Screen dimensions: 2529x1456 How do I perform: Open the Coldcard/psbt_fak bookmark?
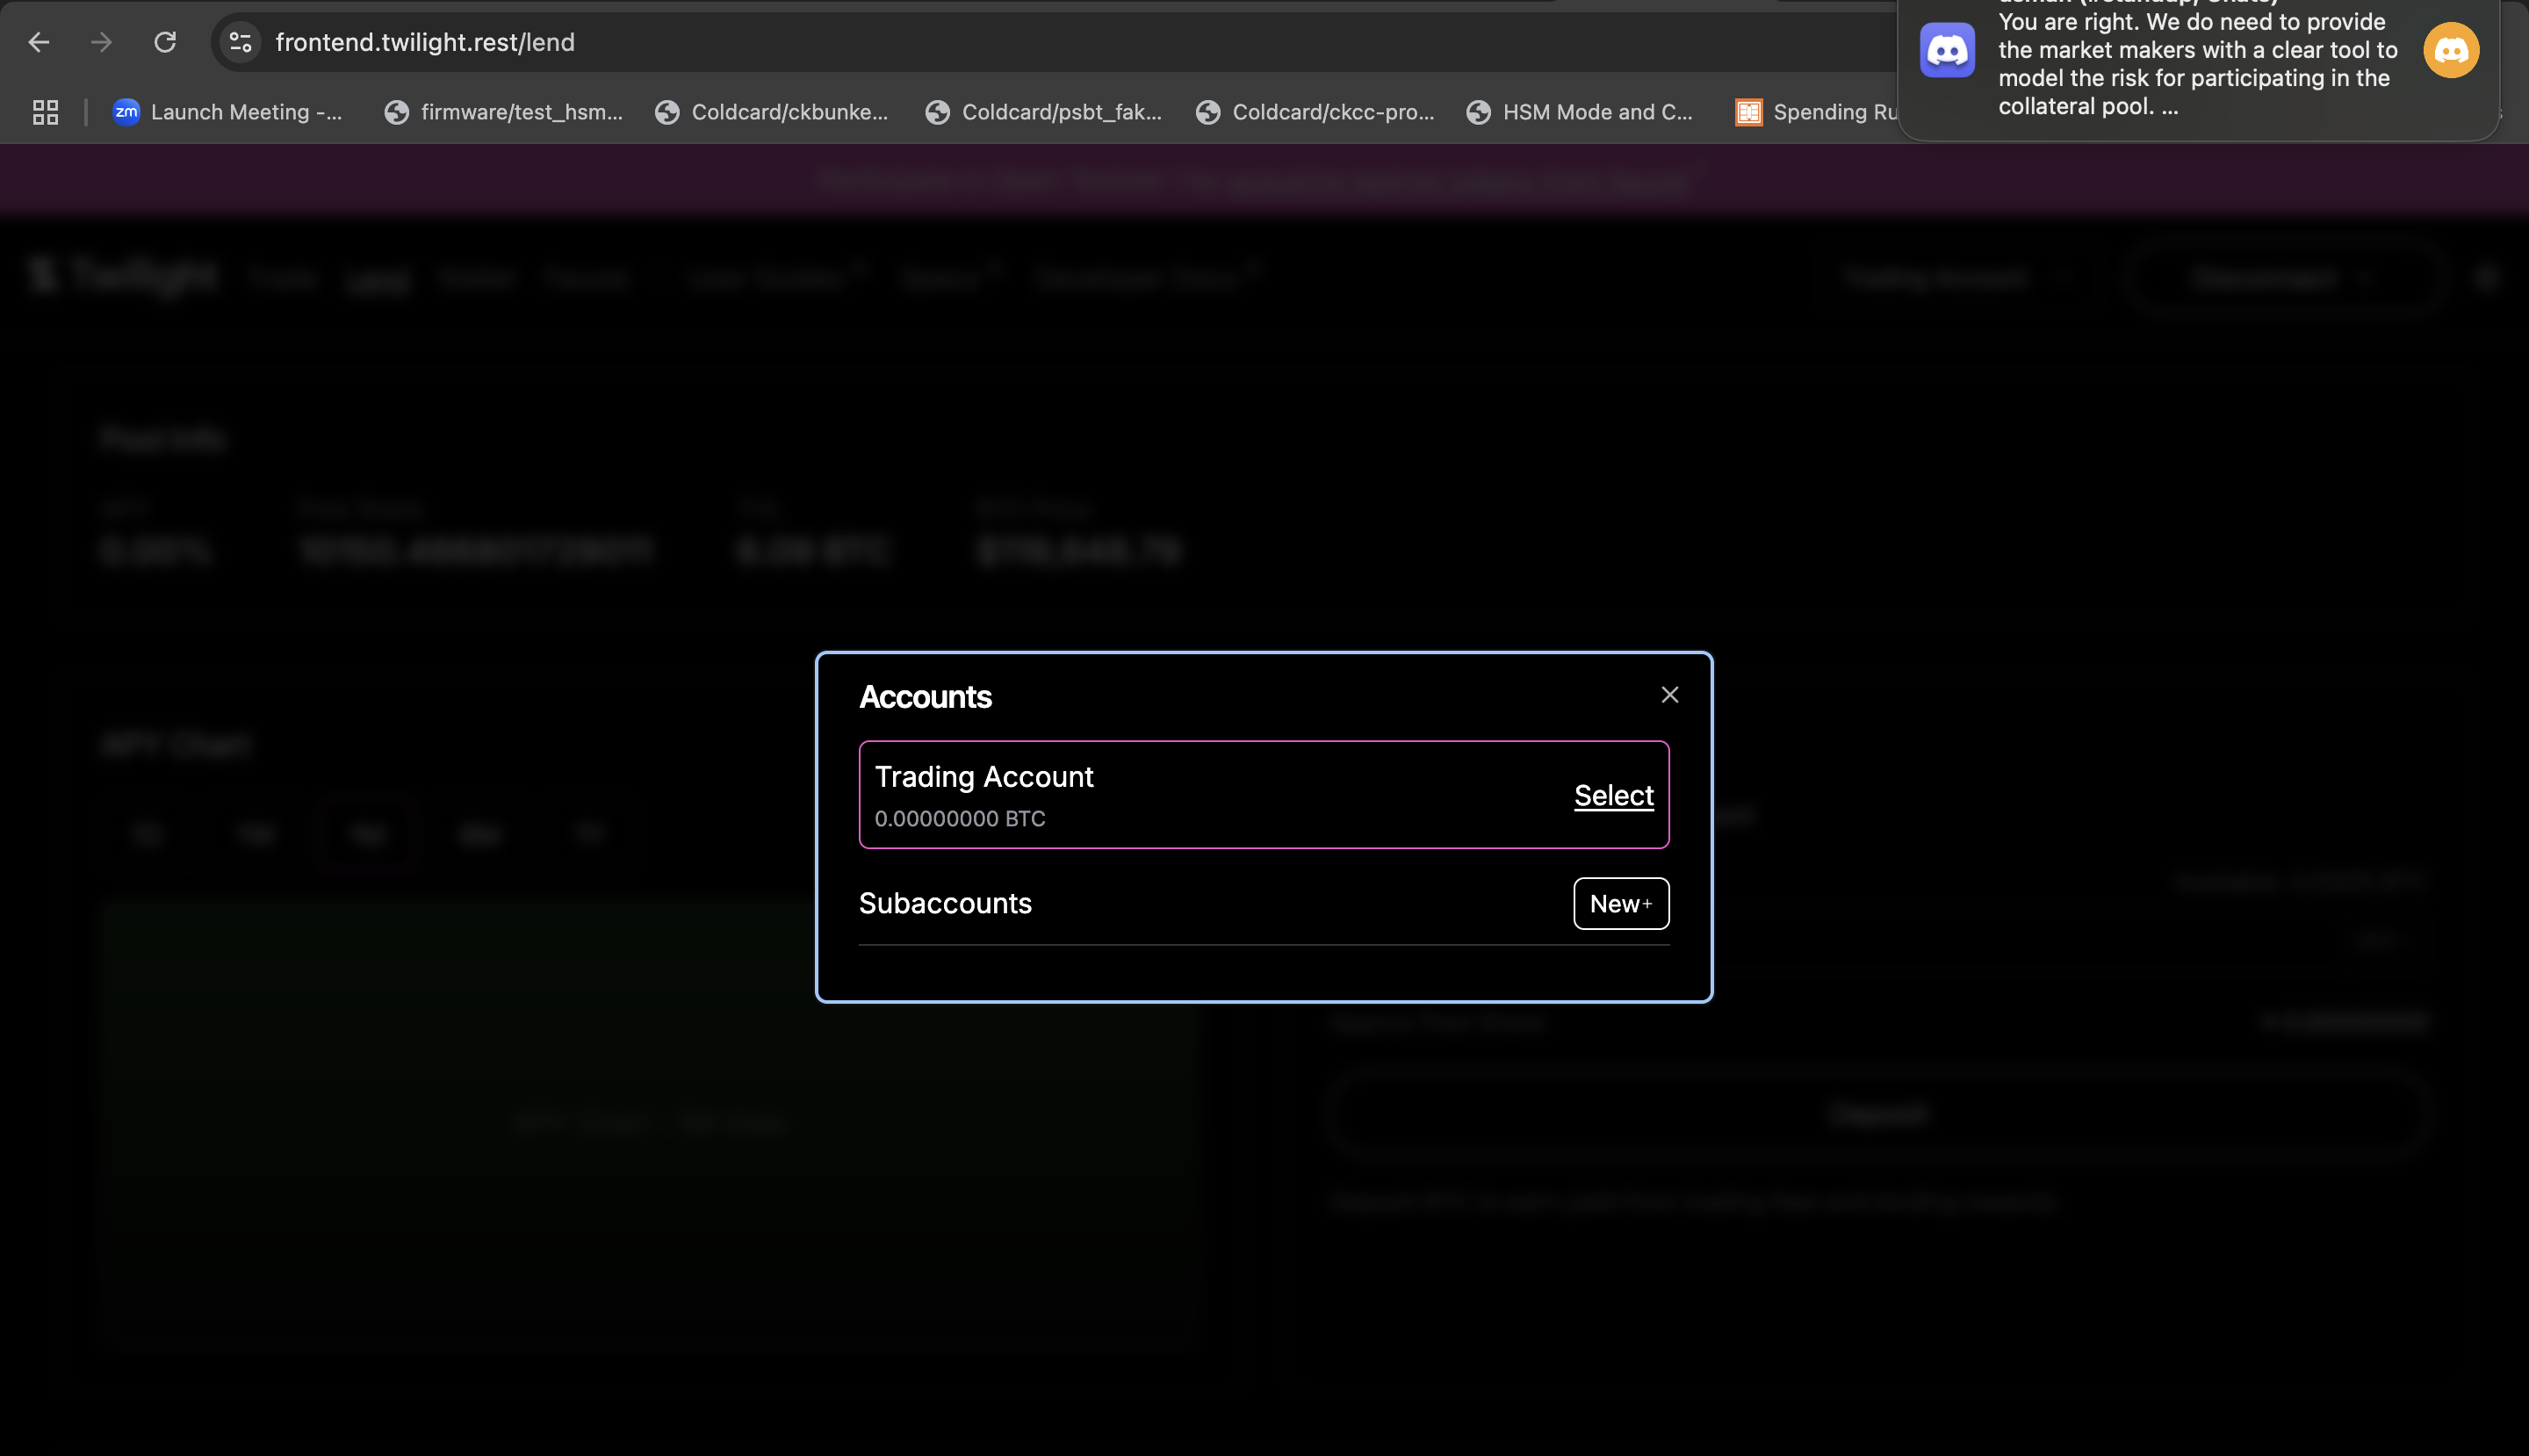1043,112
